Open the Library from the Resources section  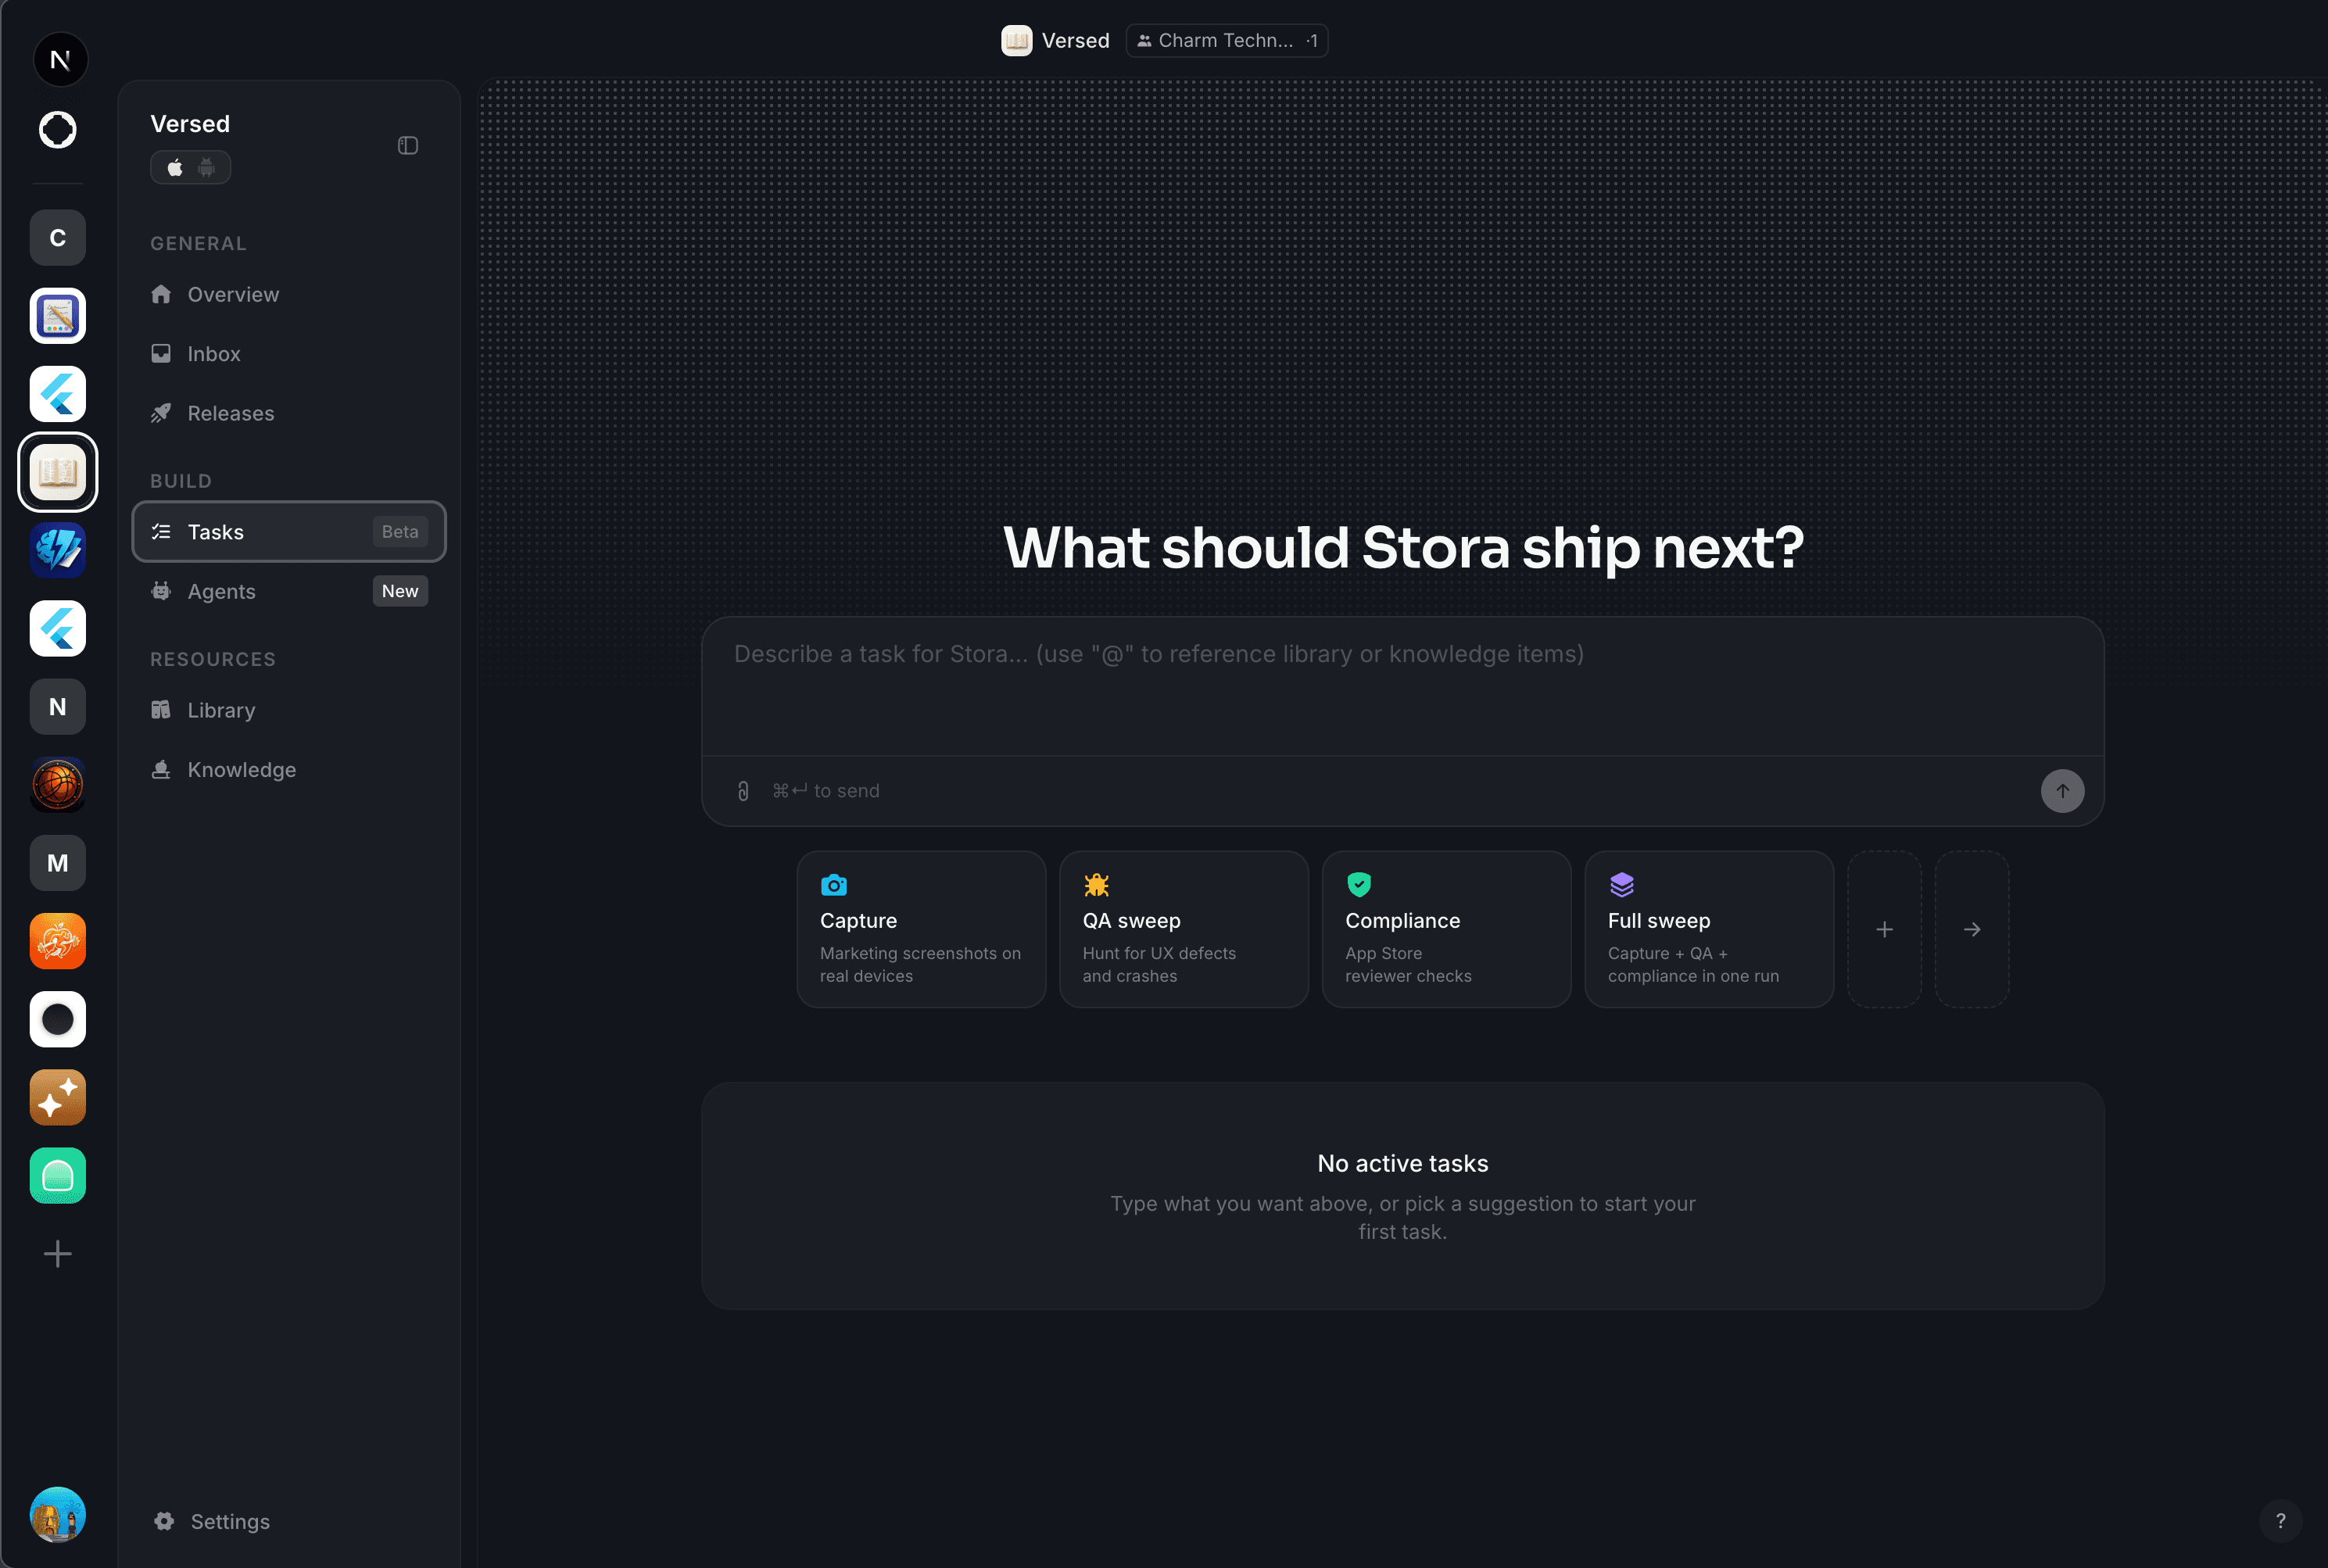220,710
